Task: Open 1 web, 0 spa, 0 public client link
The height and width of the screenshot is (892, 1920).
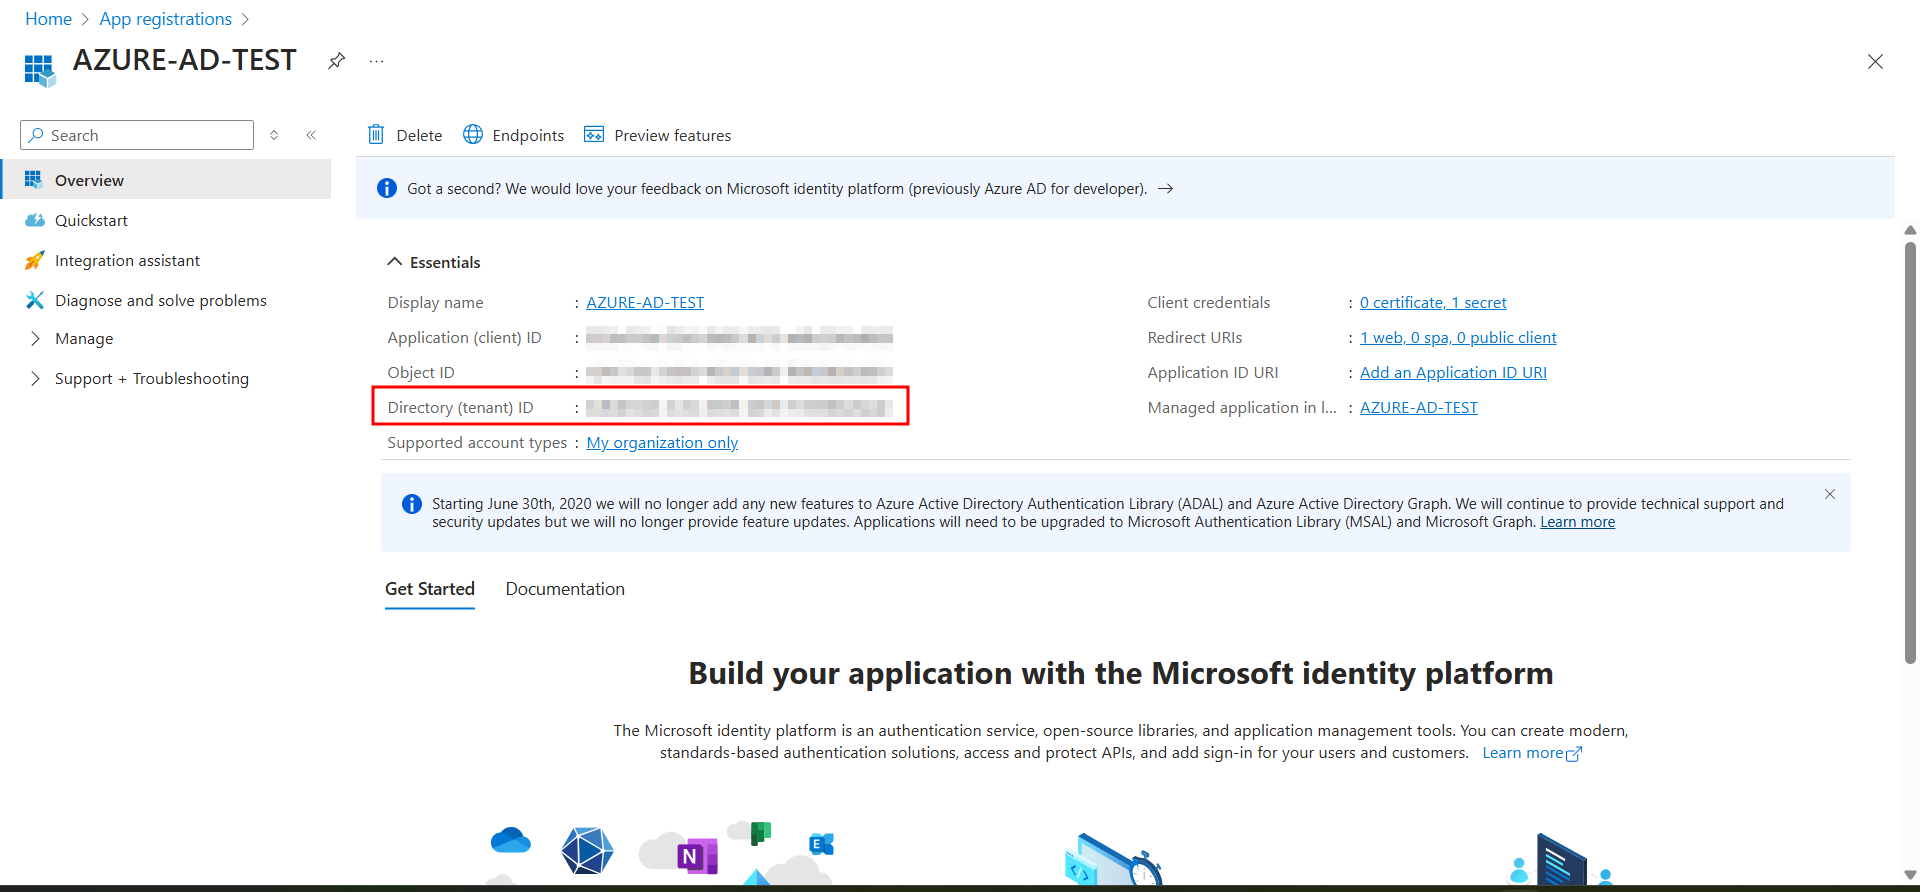Action: [1458, 337]
